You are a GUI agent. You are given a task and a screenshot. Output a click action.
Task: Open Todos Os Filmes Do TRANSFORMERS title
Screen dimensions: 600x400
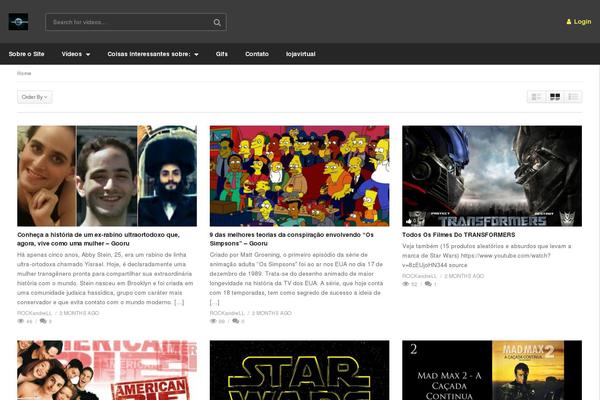click(458, 235)
